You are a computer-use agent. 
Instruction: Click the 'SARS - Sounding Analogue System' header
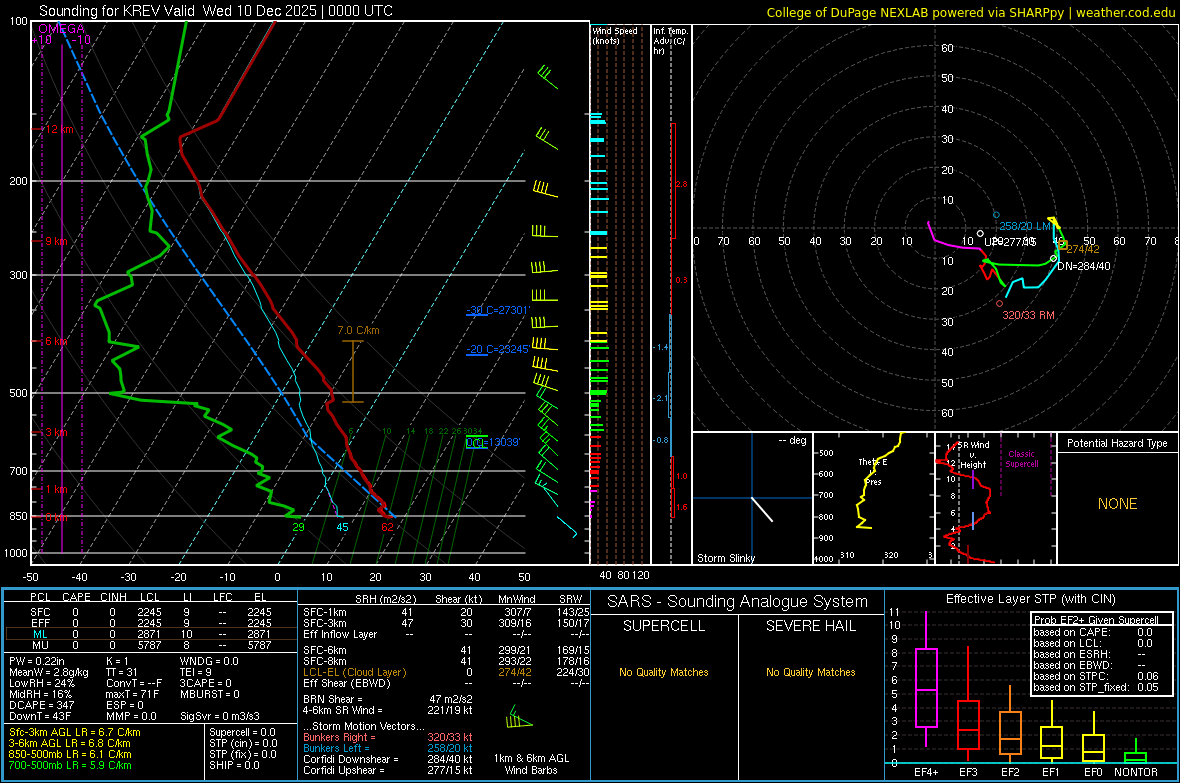(x=737, y=602)
